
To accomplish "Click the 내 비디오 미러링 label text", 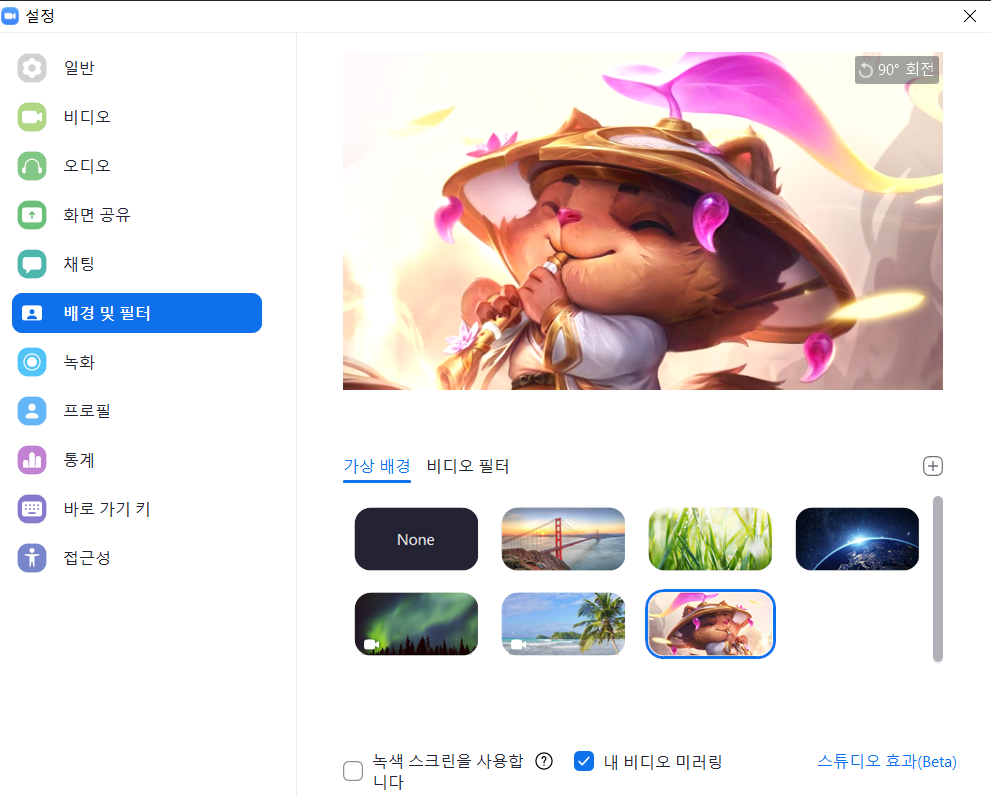I will point(663,761).
